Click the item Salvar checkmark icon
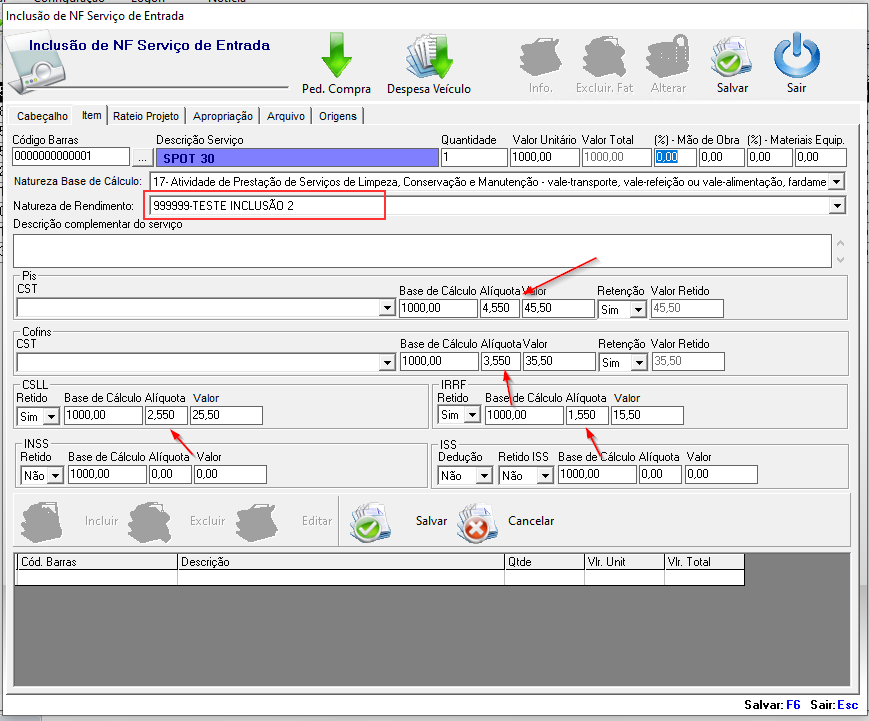 (370, 522)
